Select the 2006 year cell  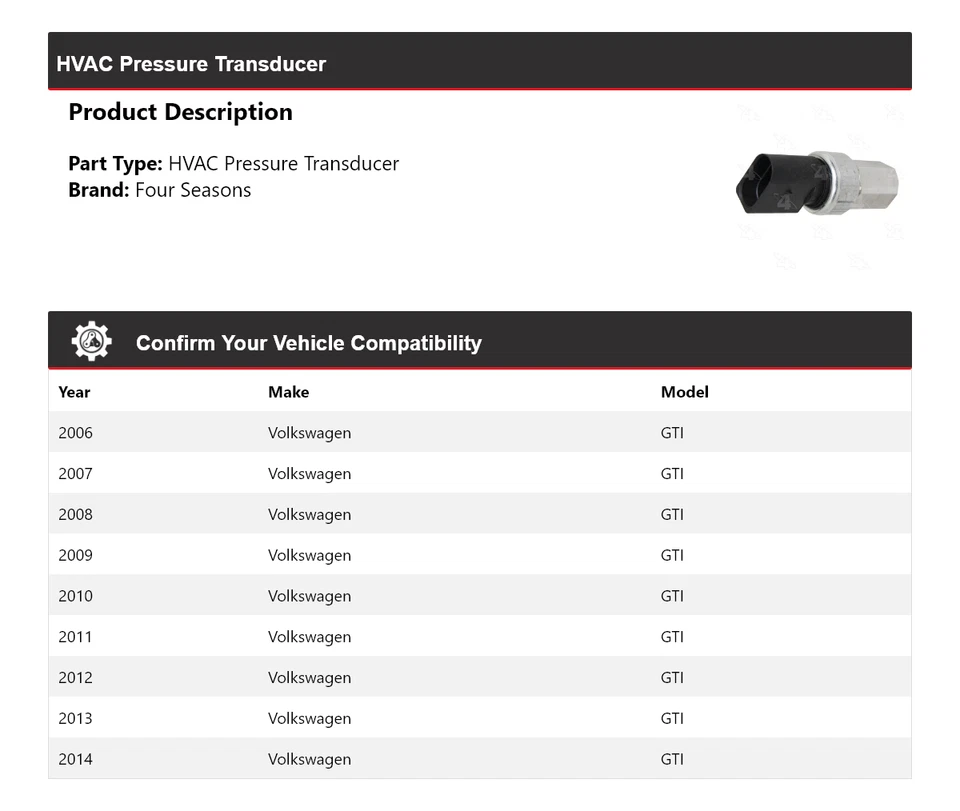coord(75,433)
